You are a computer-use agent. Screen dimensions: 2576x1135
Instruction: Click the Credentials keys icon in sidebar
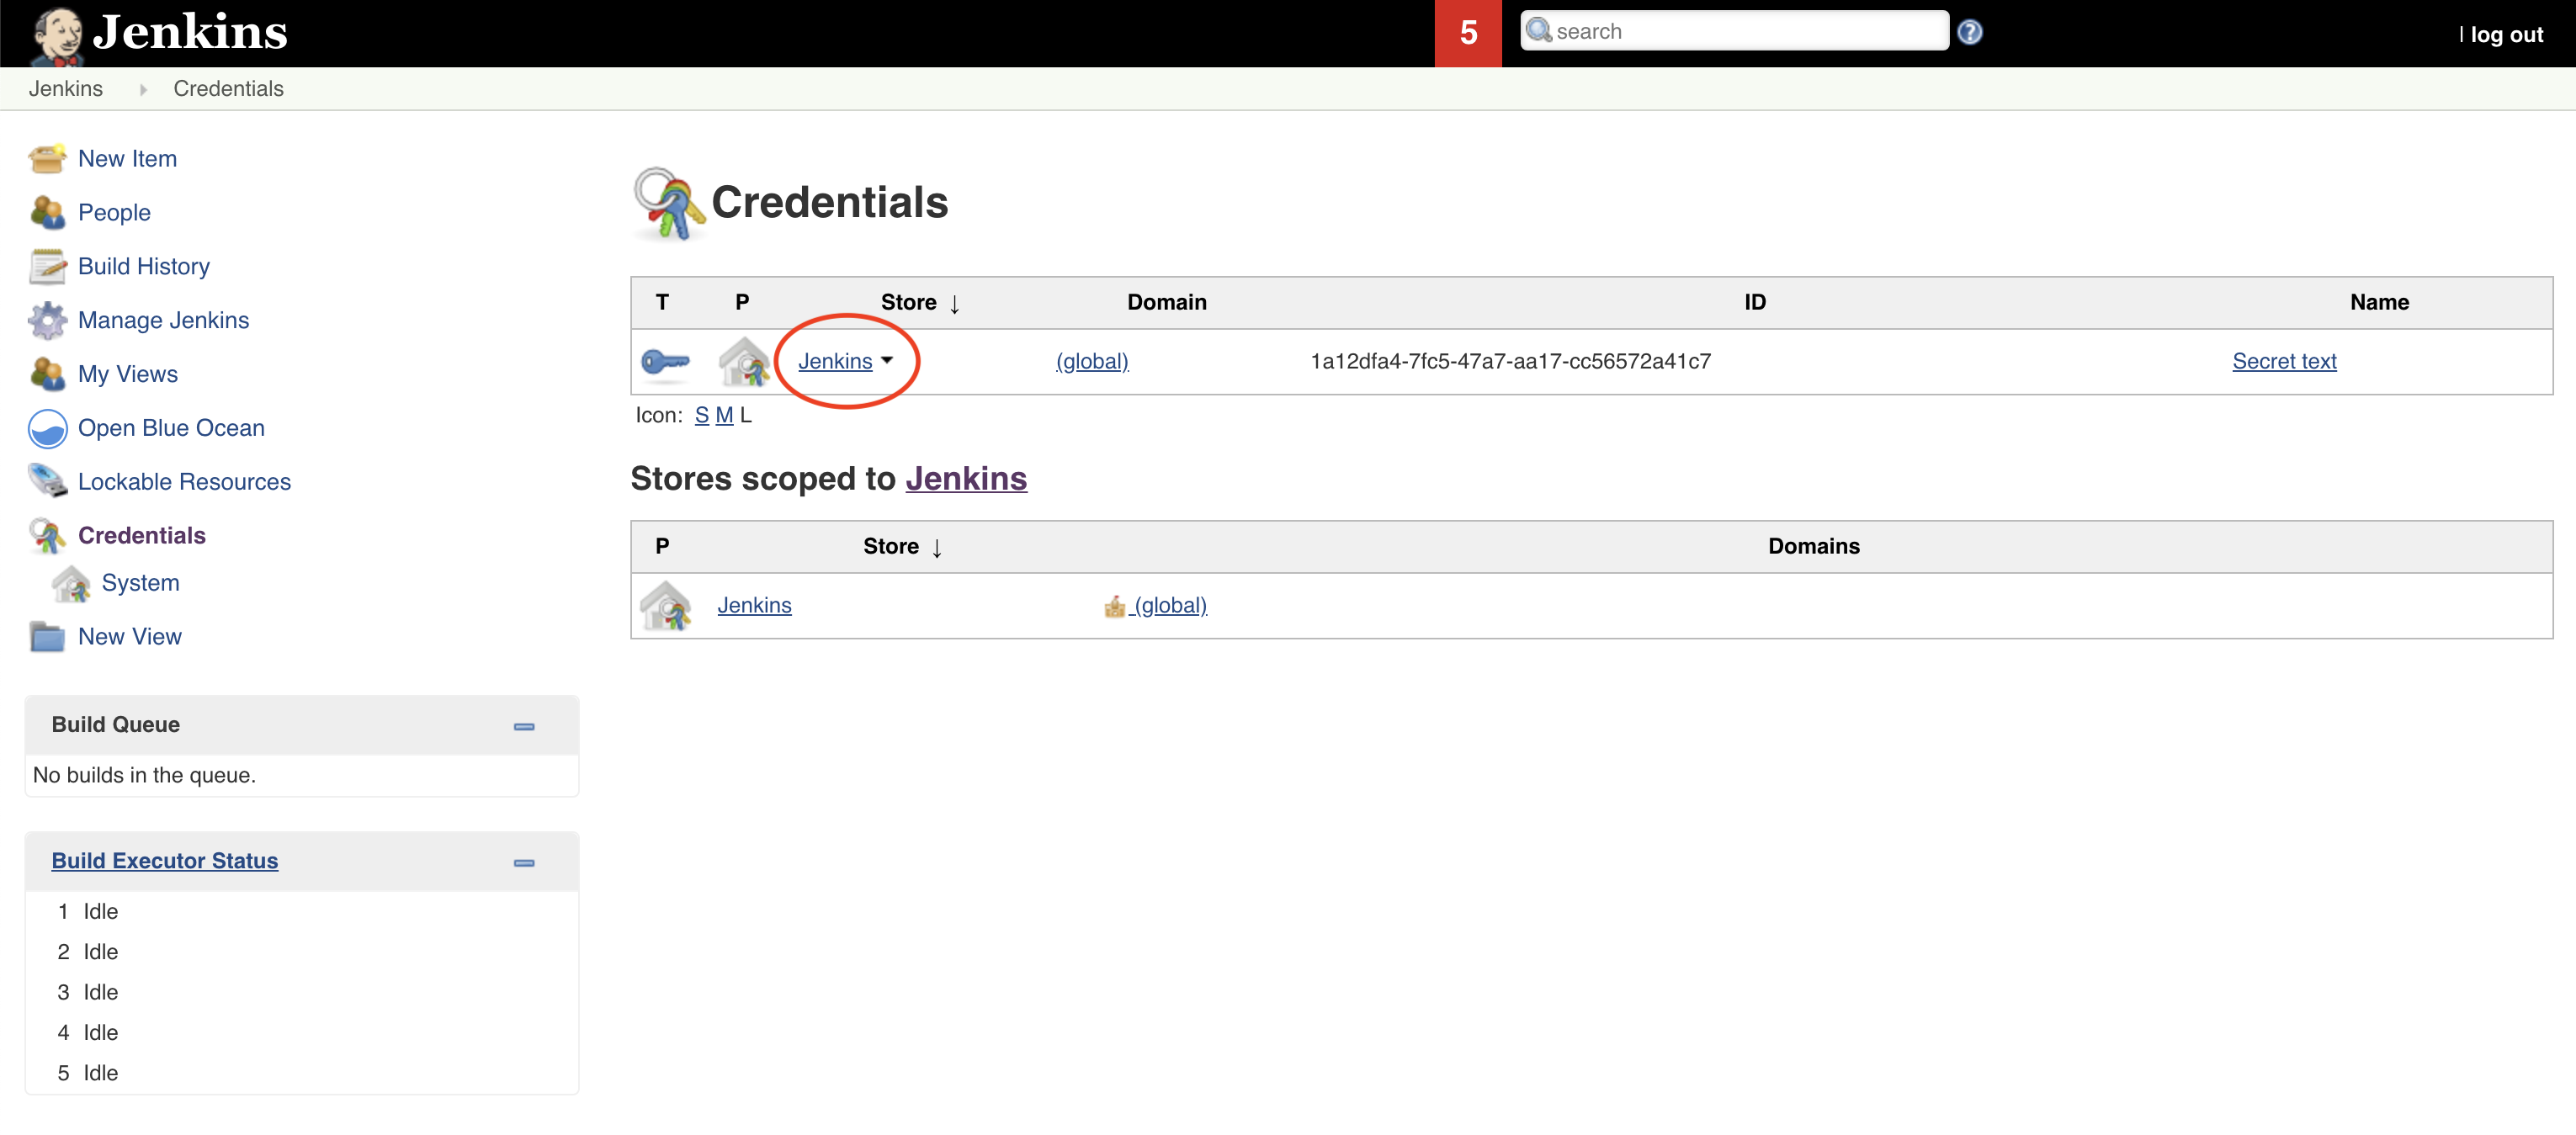[47, 535]
